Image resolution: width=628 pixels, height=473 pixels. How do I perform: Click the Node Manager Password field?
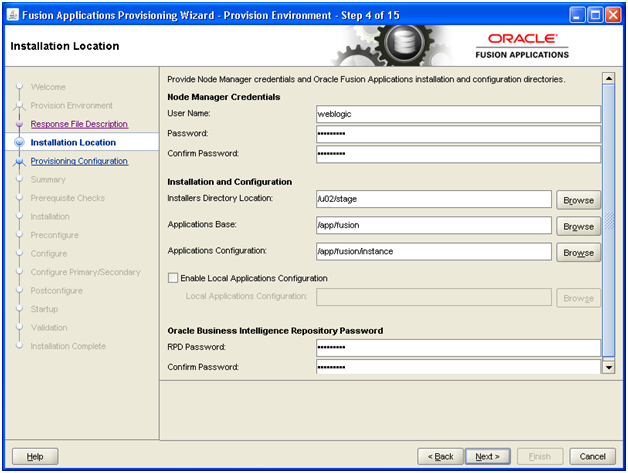(458, 134)
